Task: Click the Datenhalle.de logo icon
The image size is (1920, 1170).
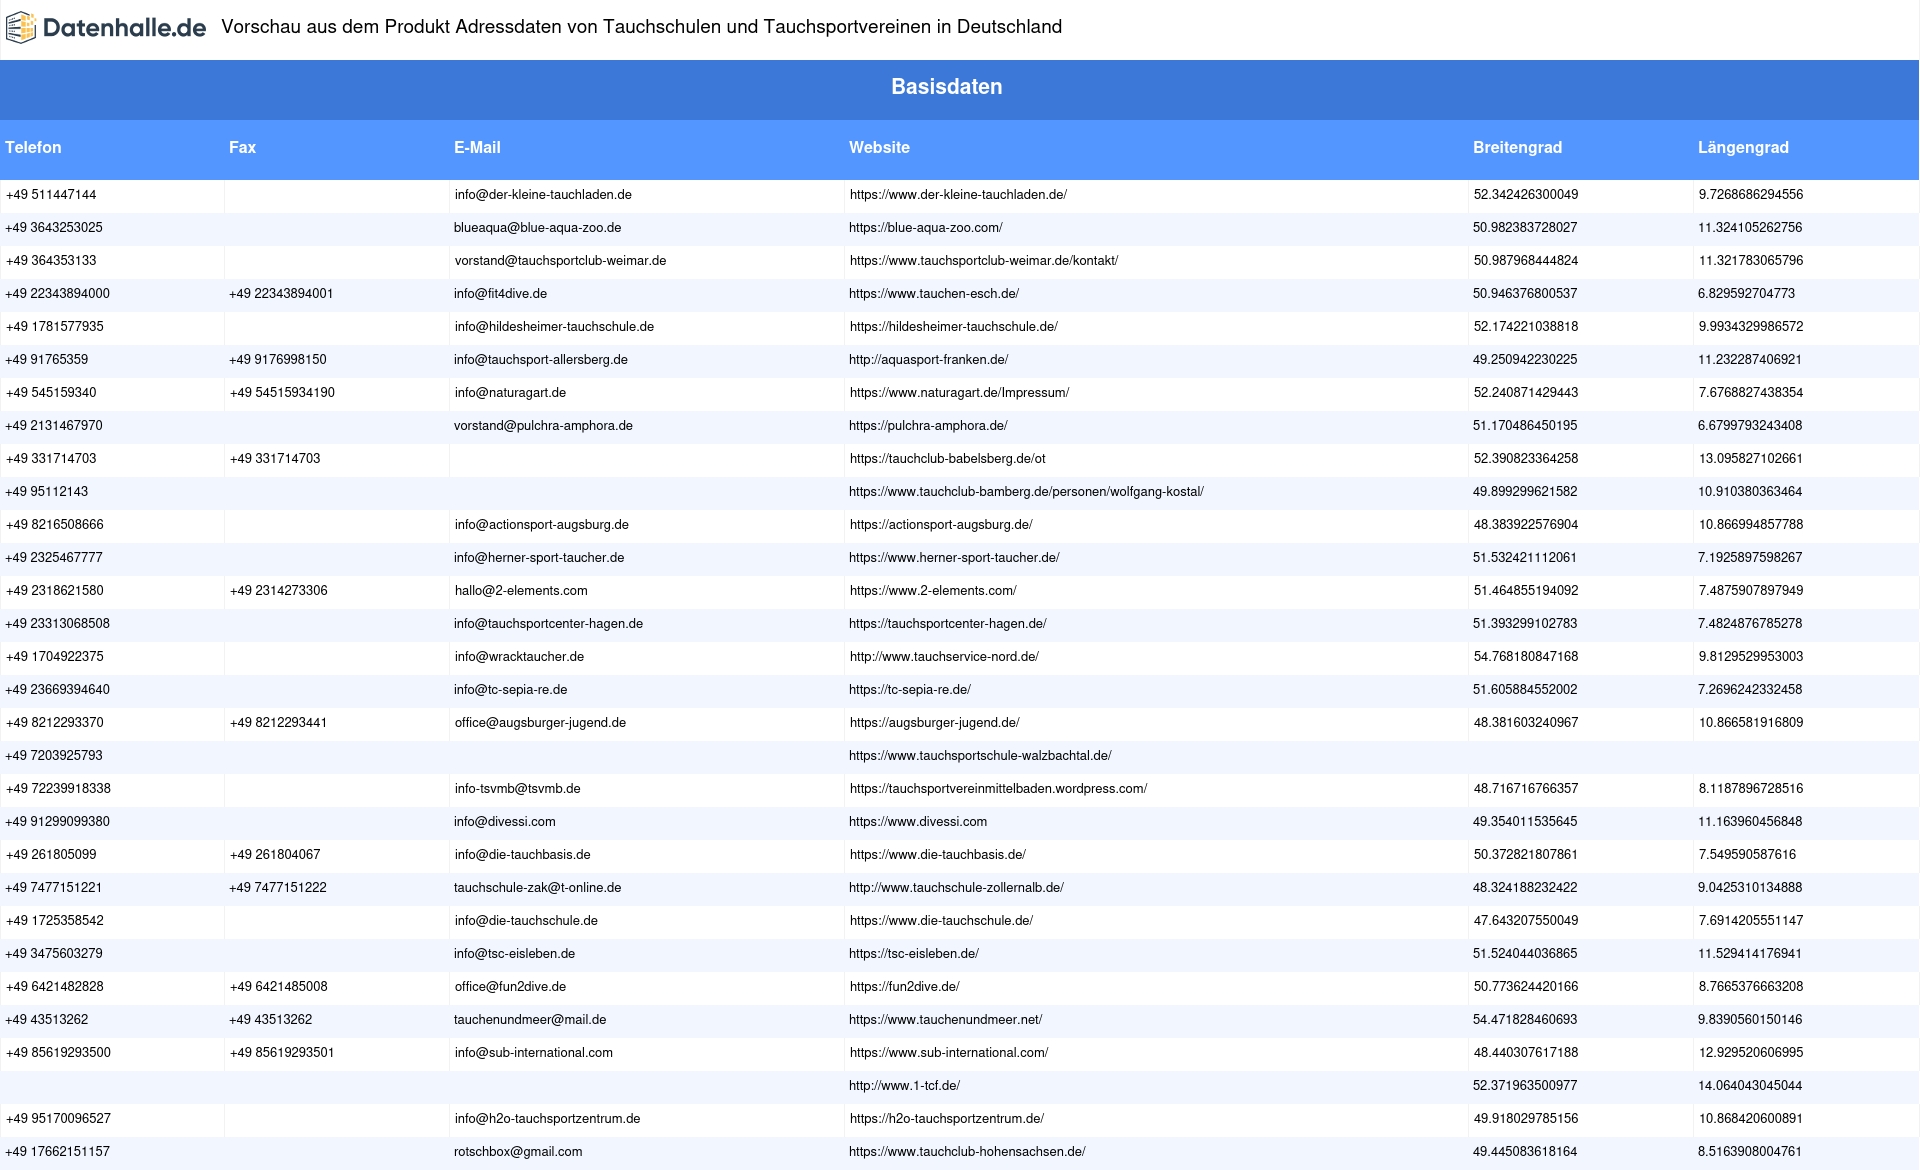Action: click(21, 28)
